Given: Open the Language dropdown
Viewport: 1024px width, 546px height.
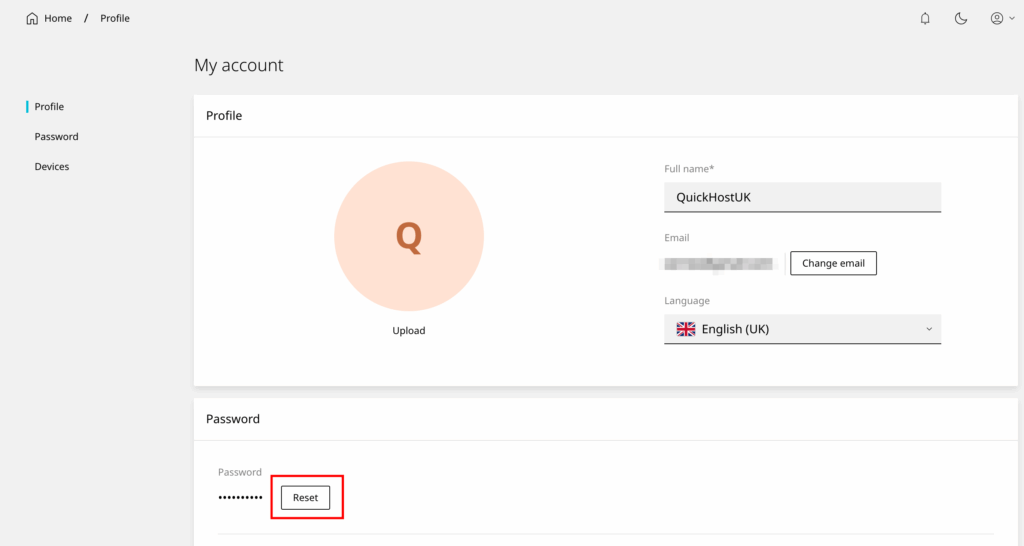Looking at the screenshot, I should tap(803, 329).
